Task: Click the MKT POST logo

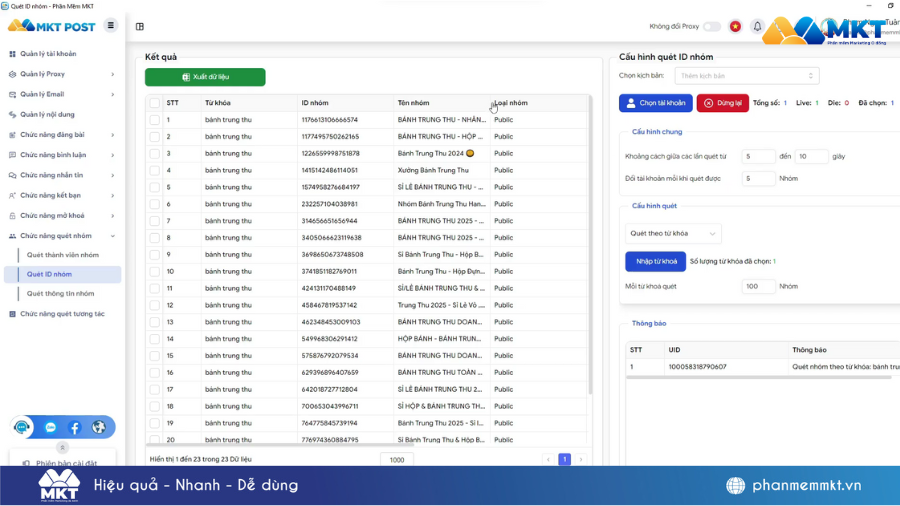Action: [x=52, y=26]
